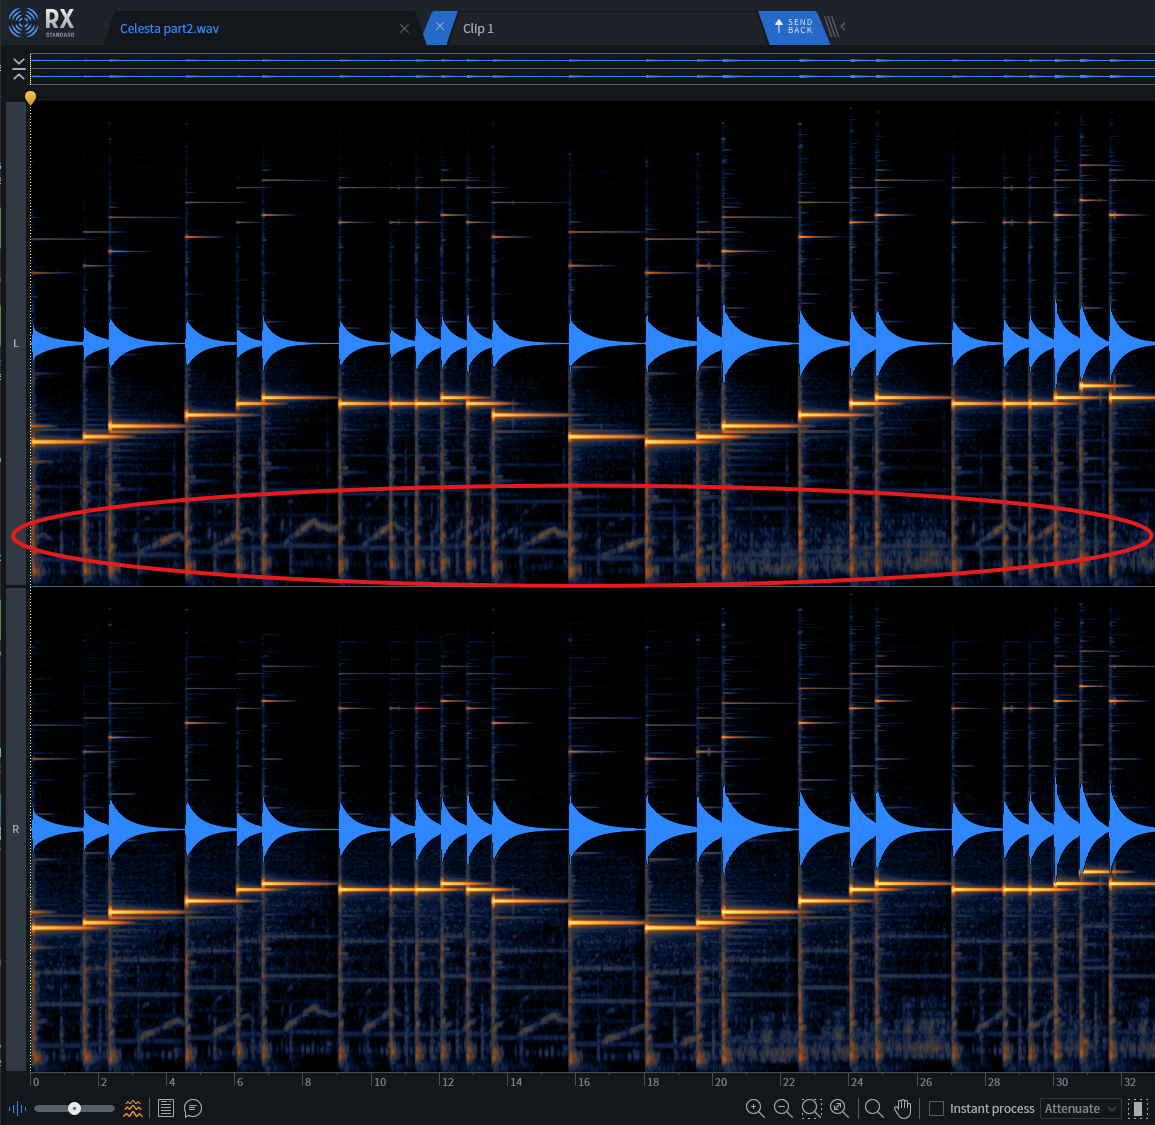The height and width of the screenshot is (1125, 1155).
Task: Expand the tab list chevron beside Send Back
Action: (841, 28)
